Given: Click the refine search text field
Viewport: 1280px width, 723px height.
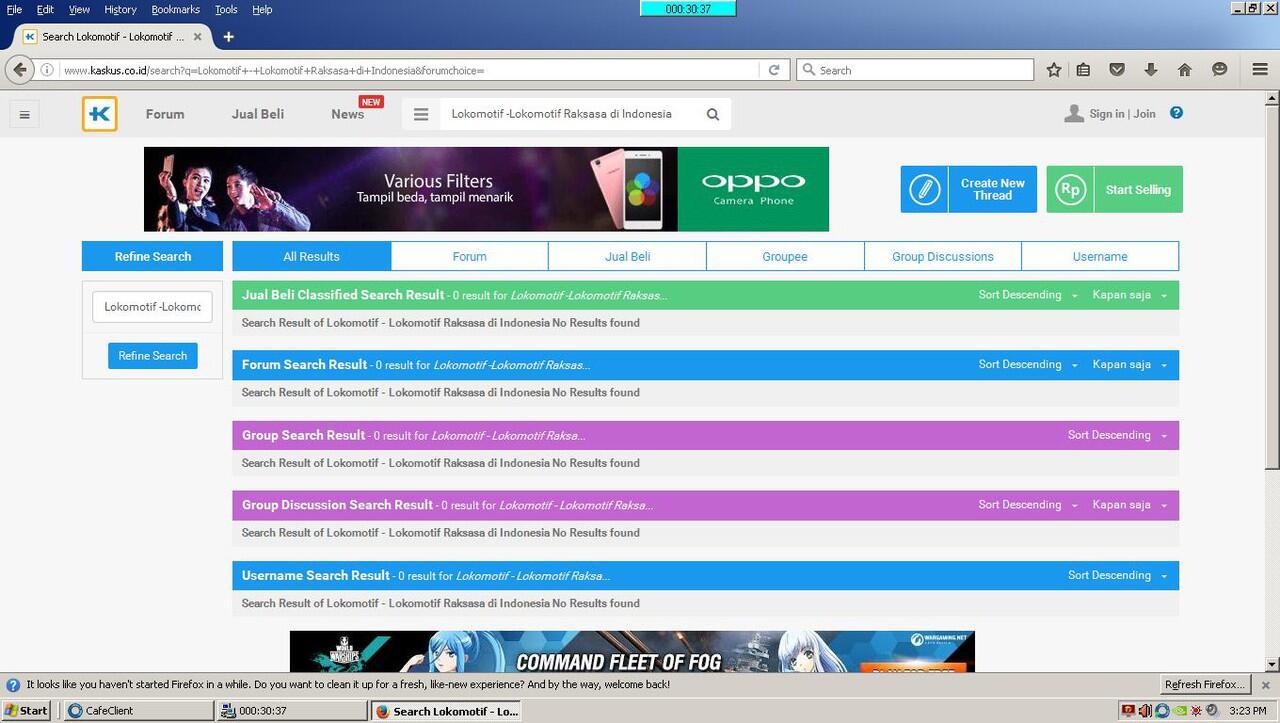Looking at the screenshot, I should point(152,307).
